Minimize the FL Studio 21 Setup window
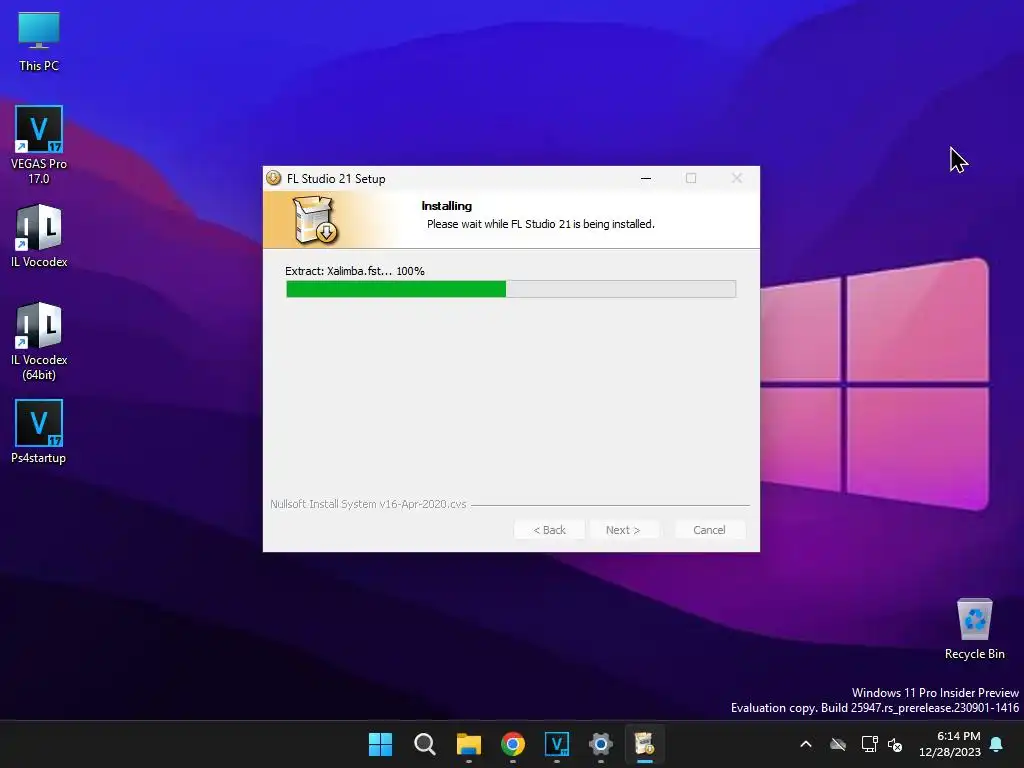Screen dimensions: 1024x768 [646, 178]
